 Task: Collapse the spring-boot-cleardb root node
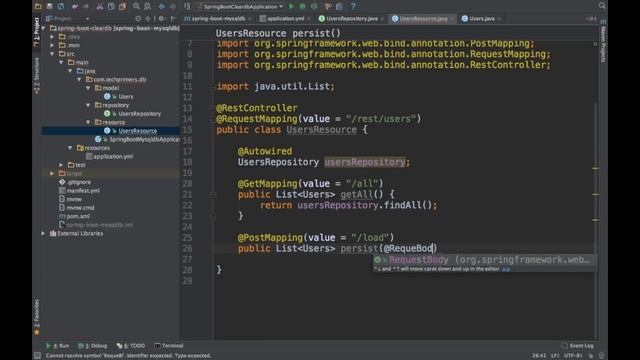[43, 28]
